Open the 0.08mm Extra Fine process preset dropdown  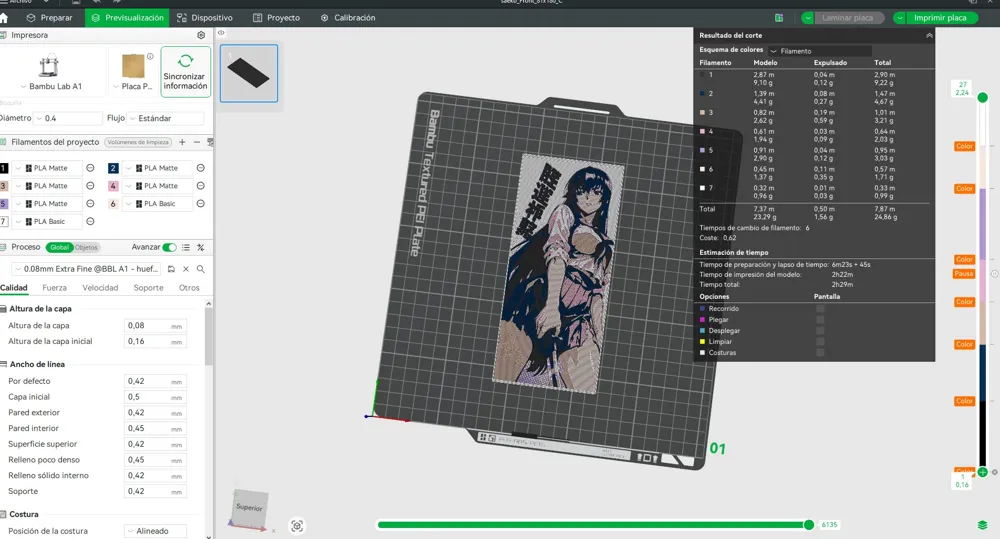pyautogui.click(x=88, y=269)
